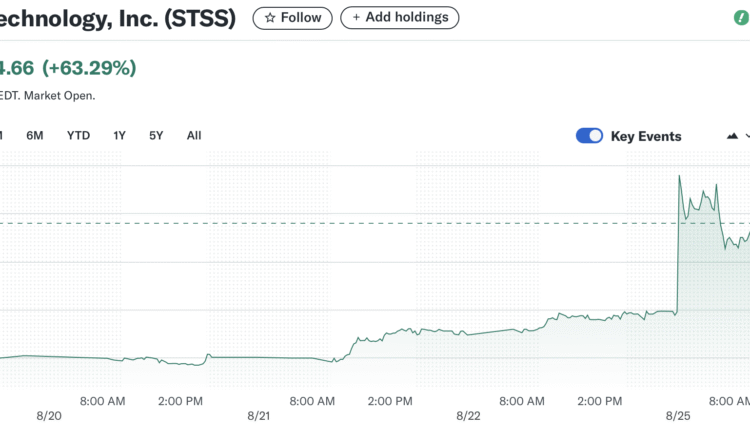This screenshot has height=430, width=750.
Task: Click the mountain chart type icon
Action: (732, 136)
